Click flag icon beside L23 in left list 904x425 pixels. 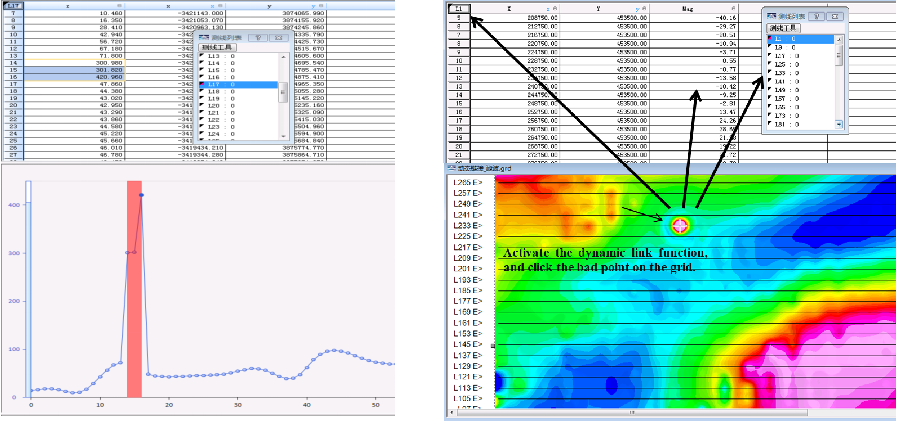pyautogui.click(x=202, y=127)
